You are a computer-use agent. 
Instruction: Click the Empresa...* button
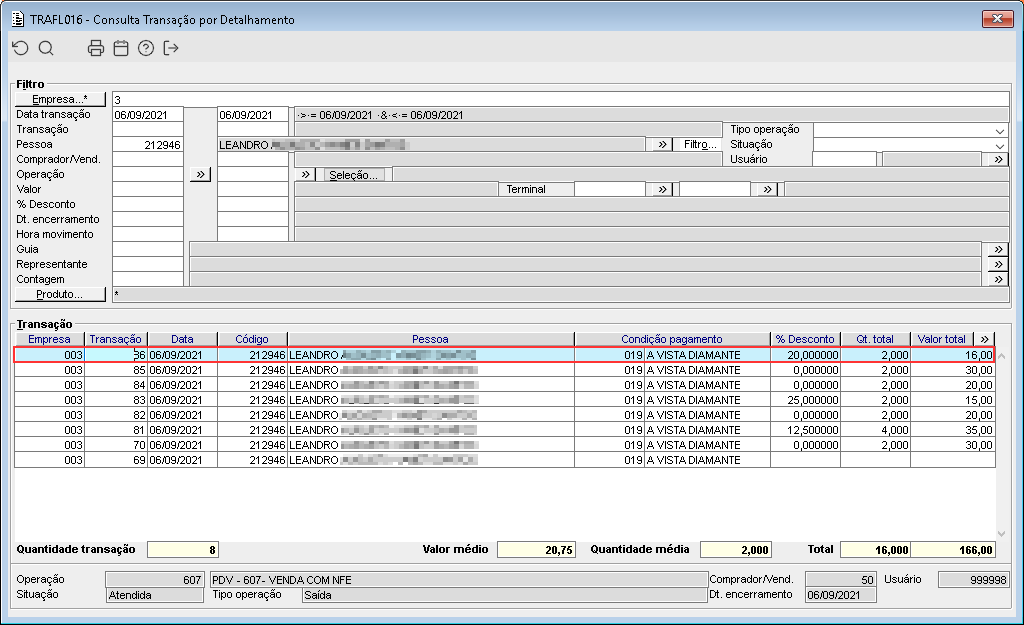(60, 99)
